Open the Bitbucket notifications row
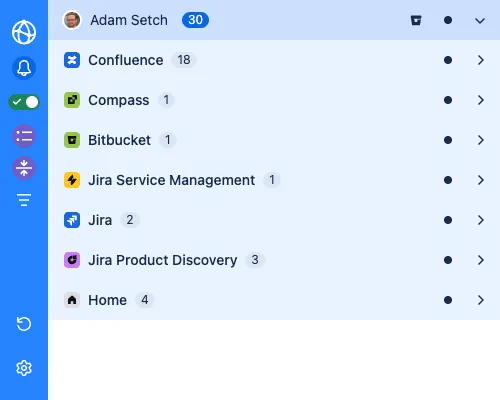The width and height of the screenshot is (500, 400). [x=274, y=140]
